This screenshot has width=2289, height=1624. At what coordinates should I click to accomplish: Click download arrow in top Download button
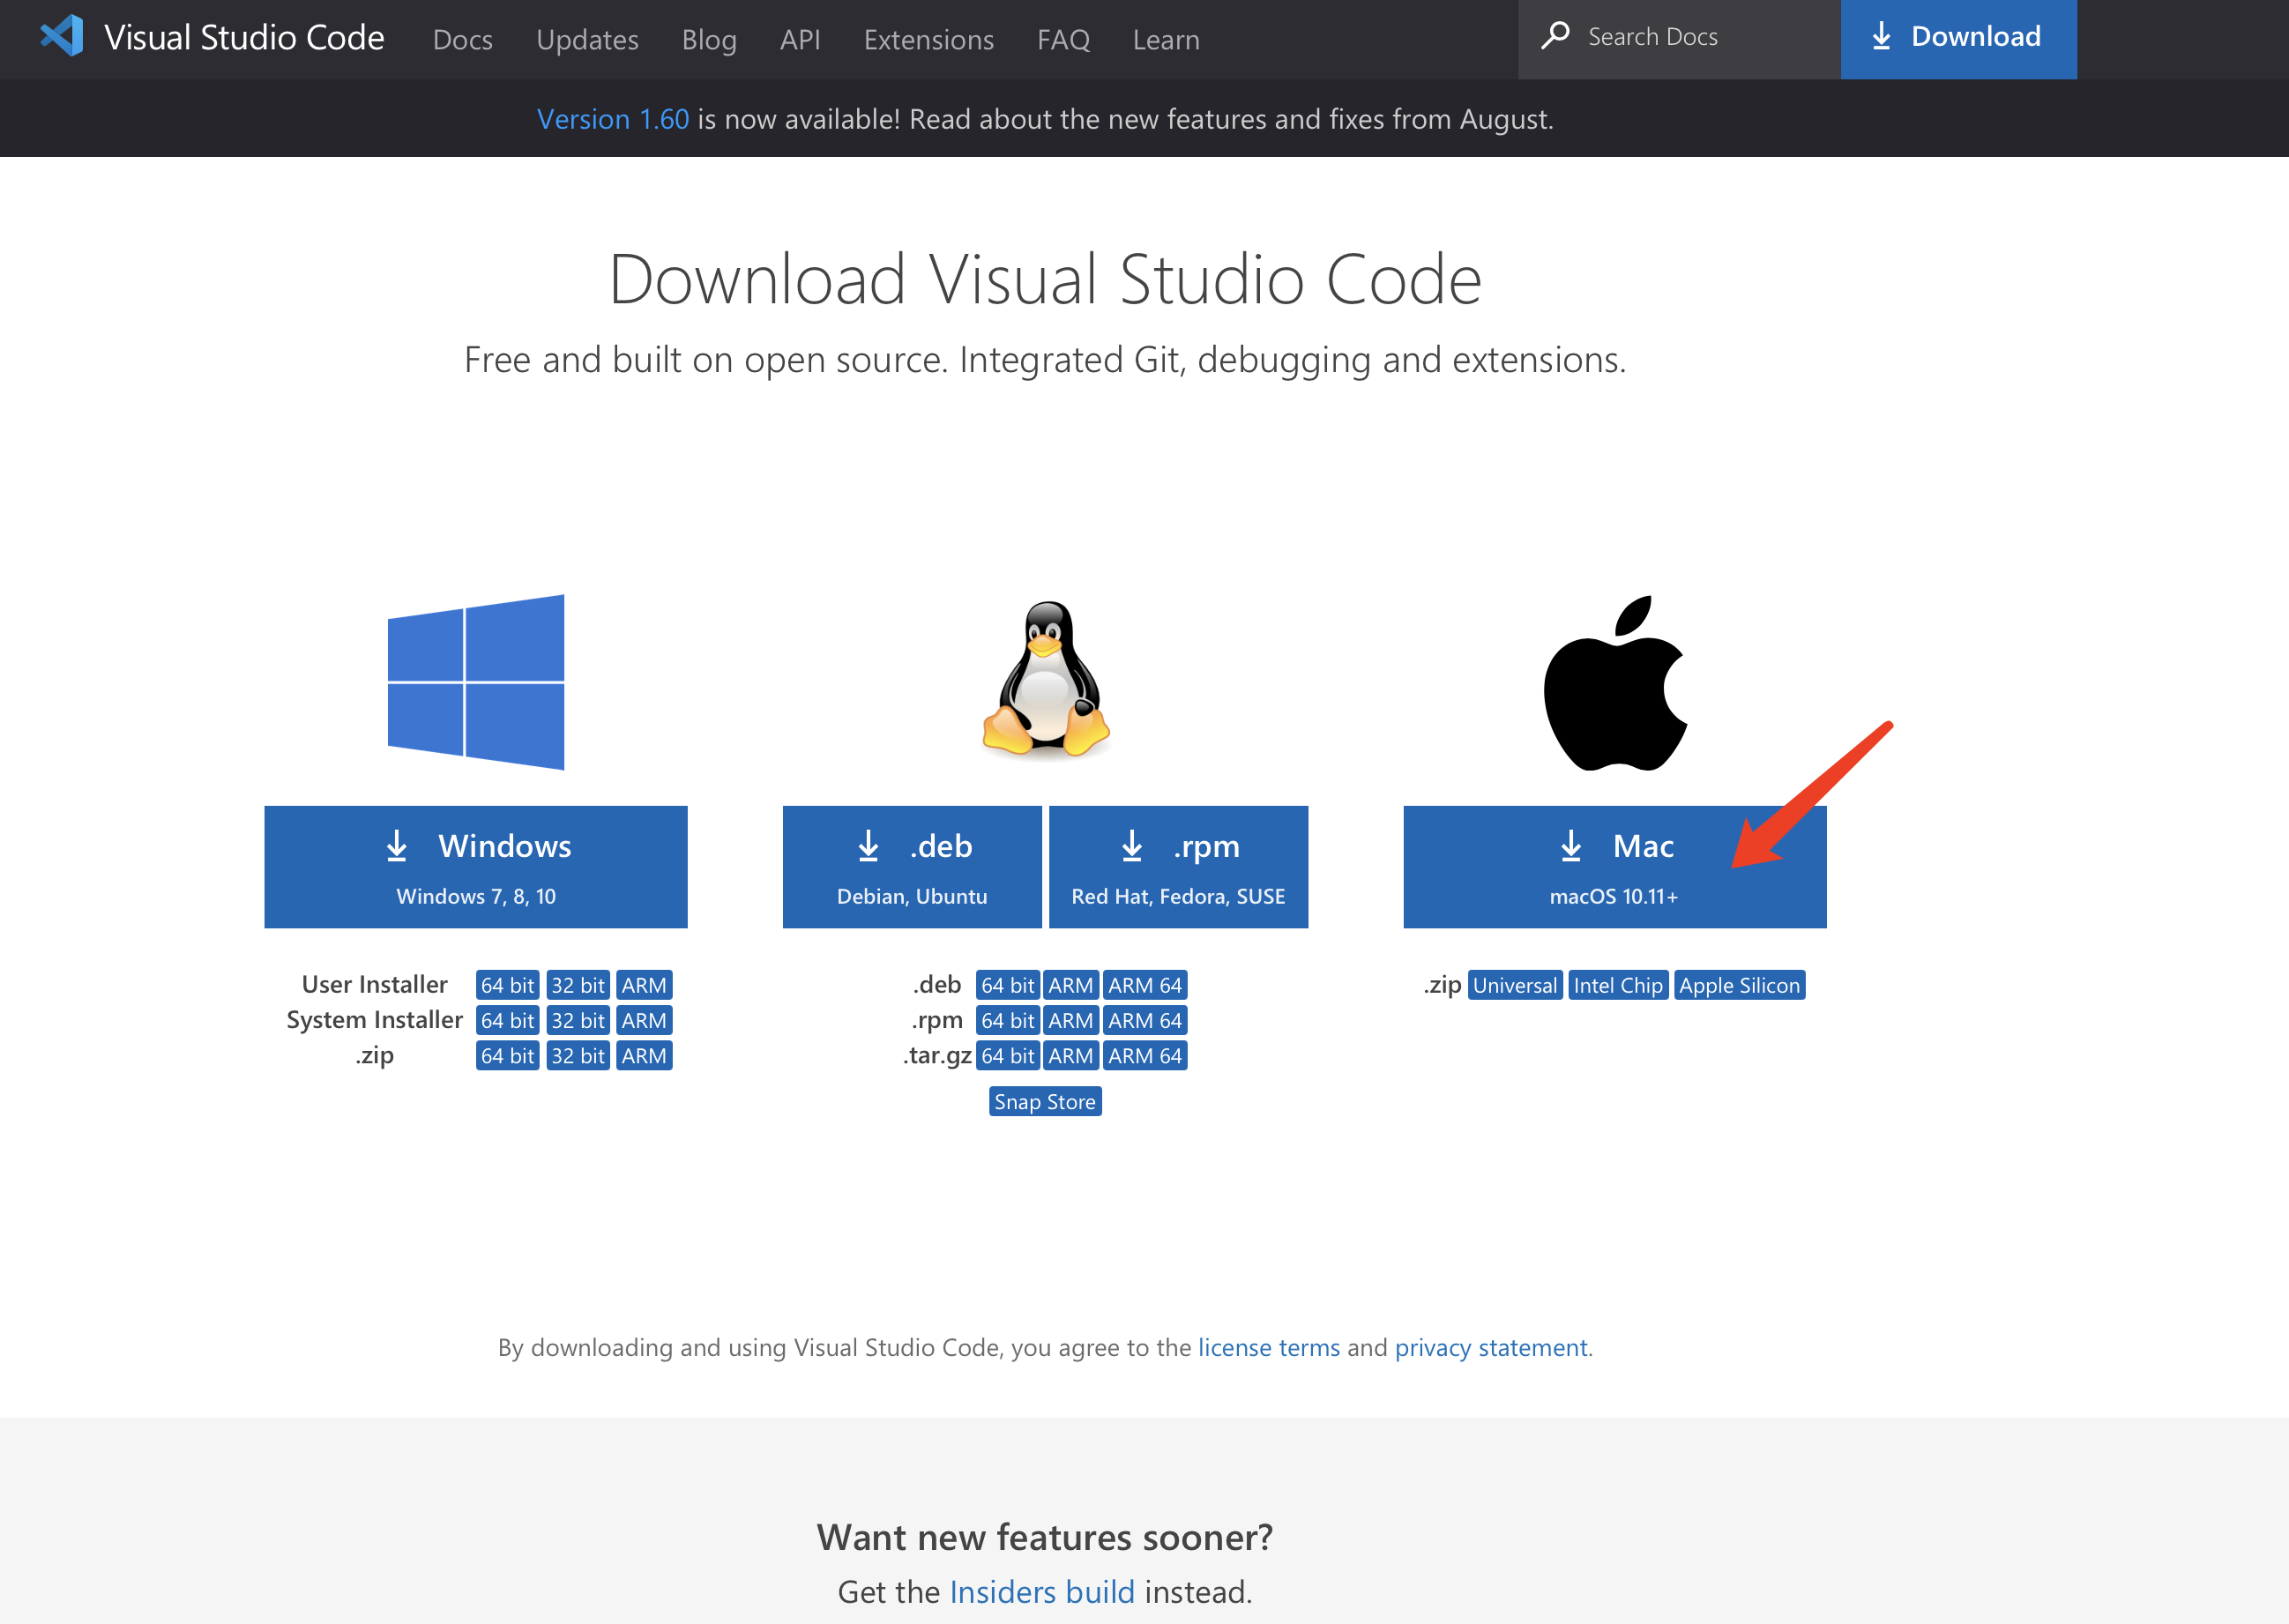click(x=1881, y=37)
